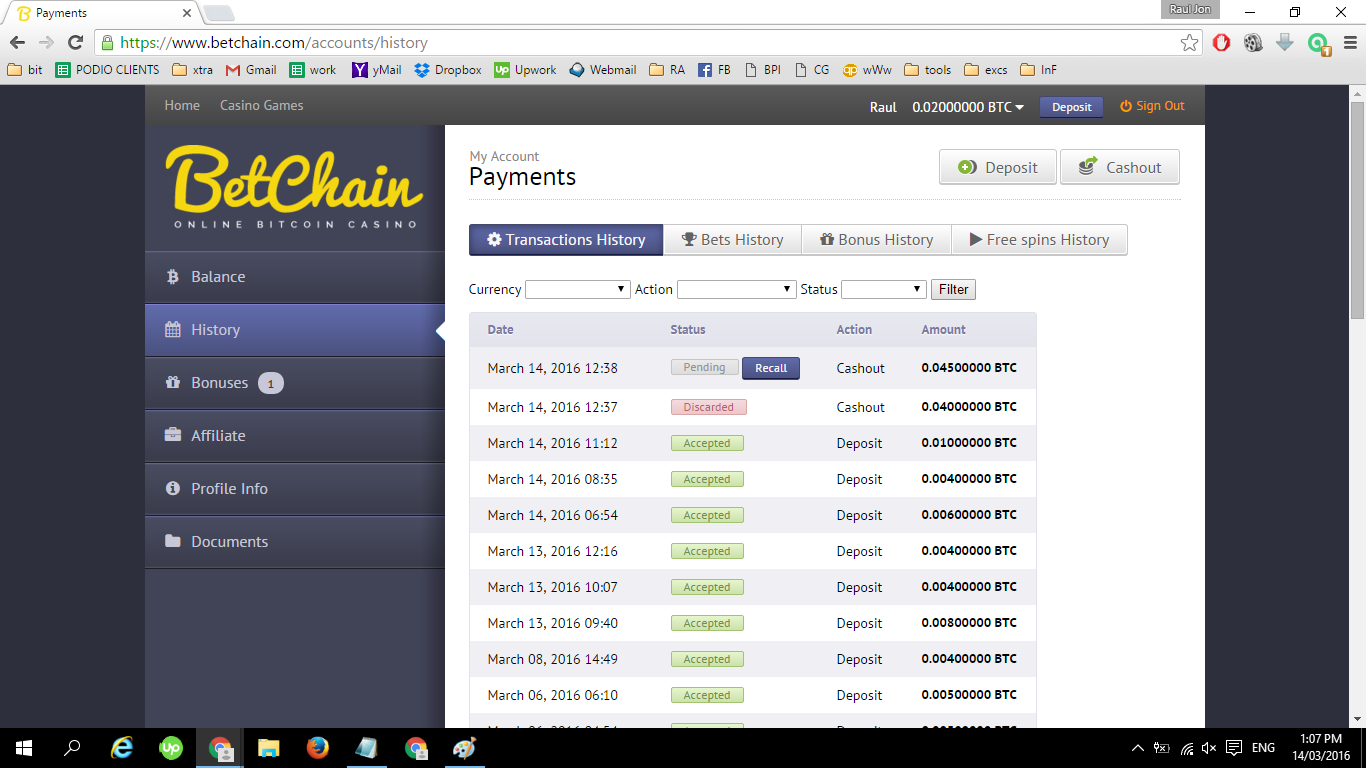Open History in the sidebar
1366x768 pixels.
click(x=295, y=330)
